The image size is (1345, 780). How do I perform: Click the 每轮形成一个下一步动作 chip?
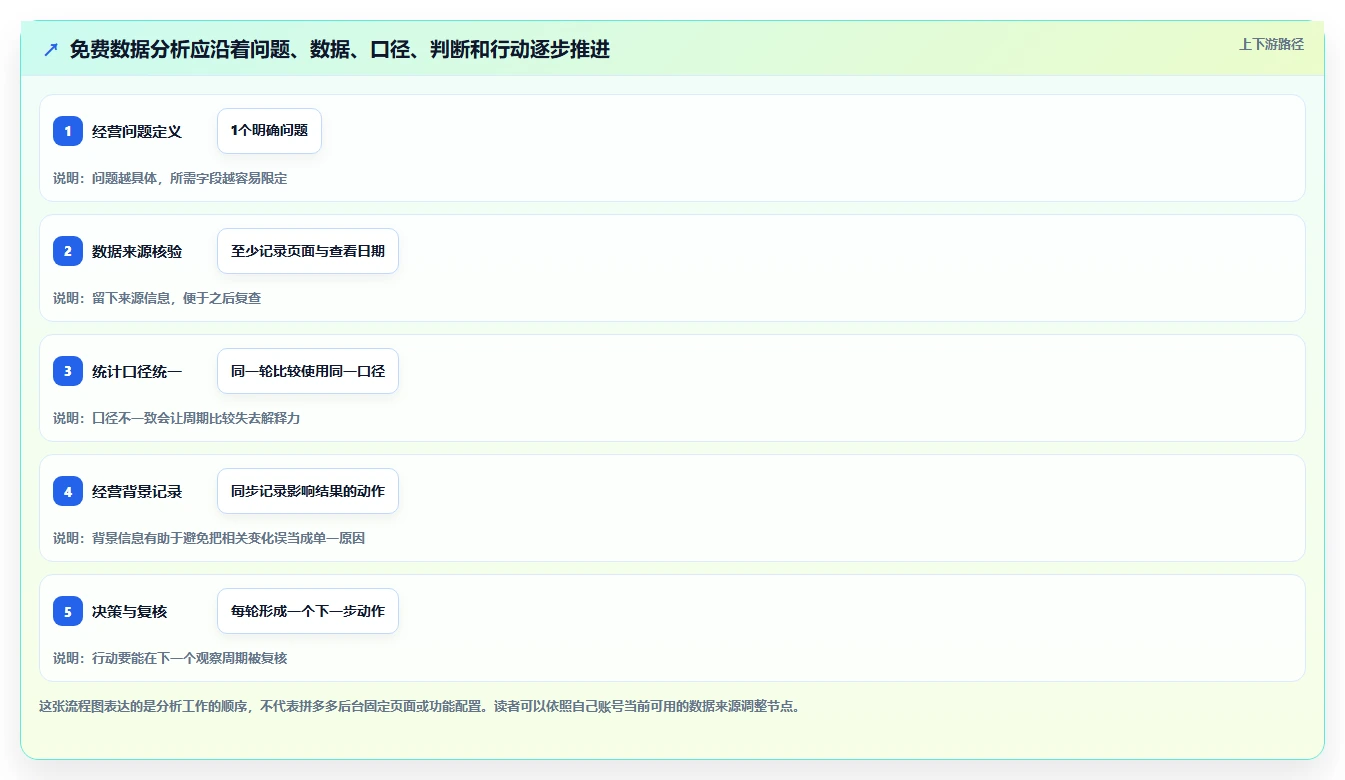click(x=308, y=611)
